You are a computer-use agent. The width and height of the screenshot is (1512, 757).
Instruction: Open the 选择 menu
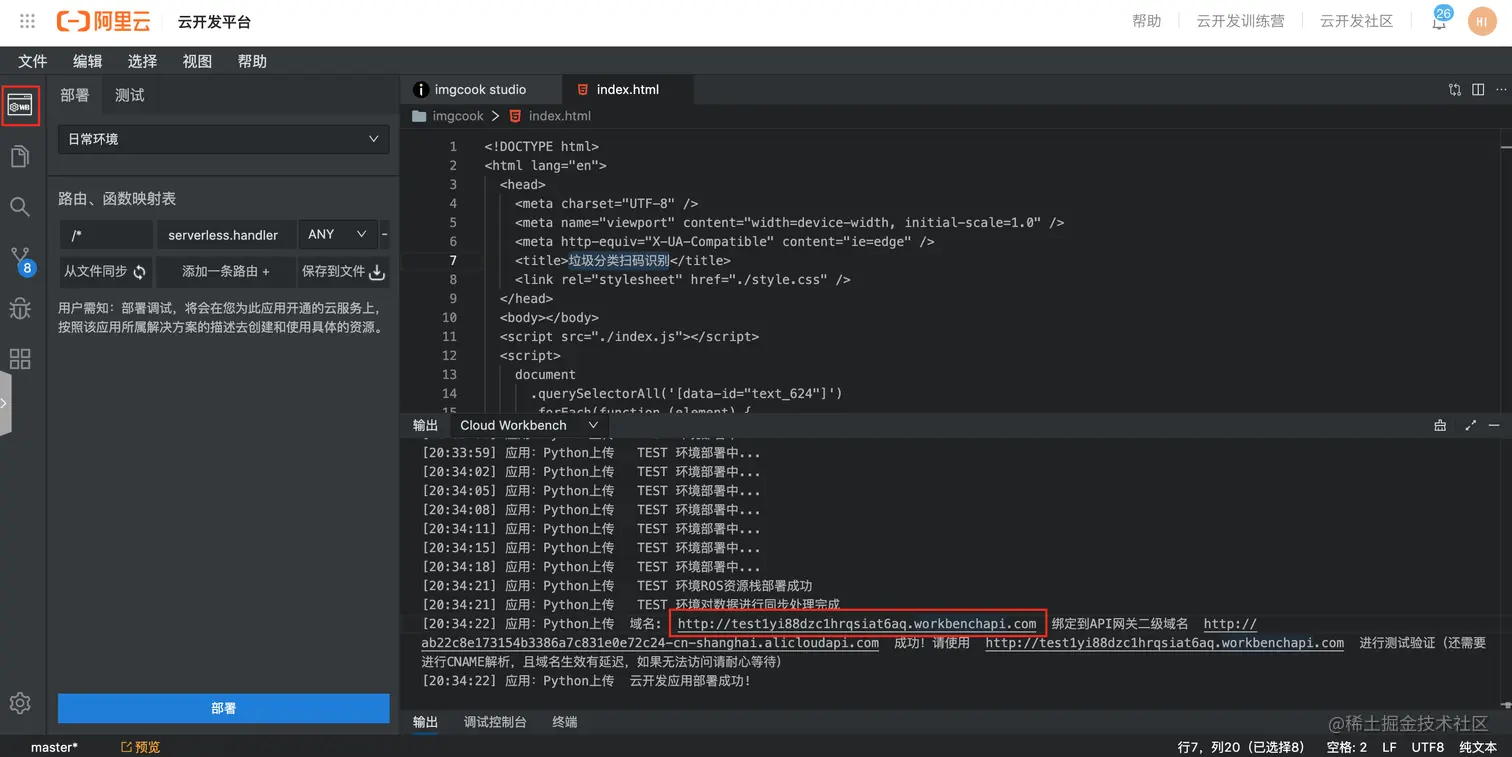coord(143,61)
